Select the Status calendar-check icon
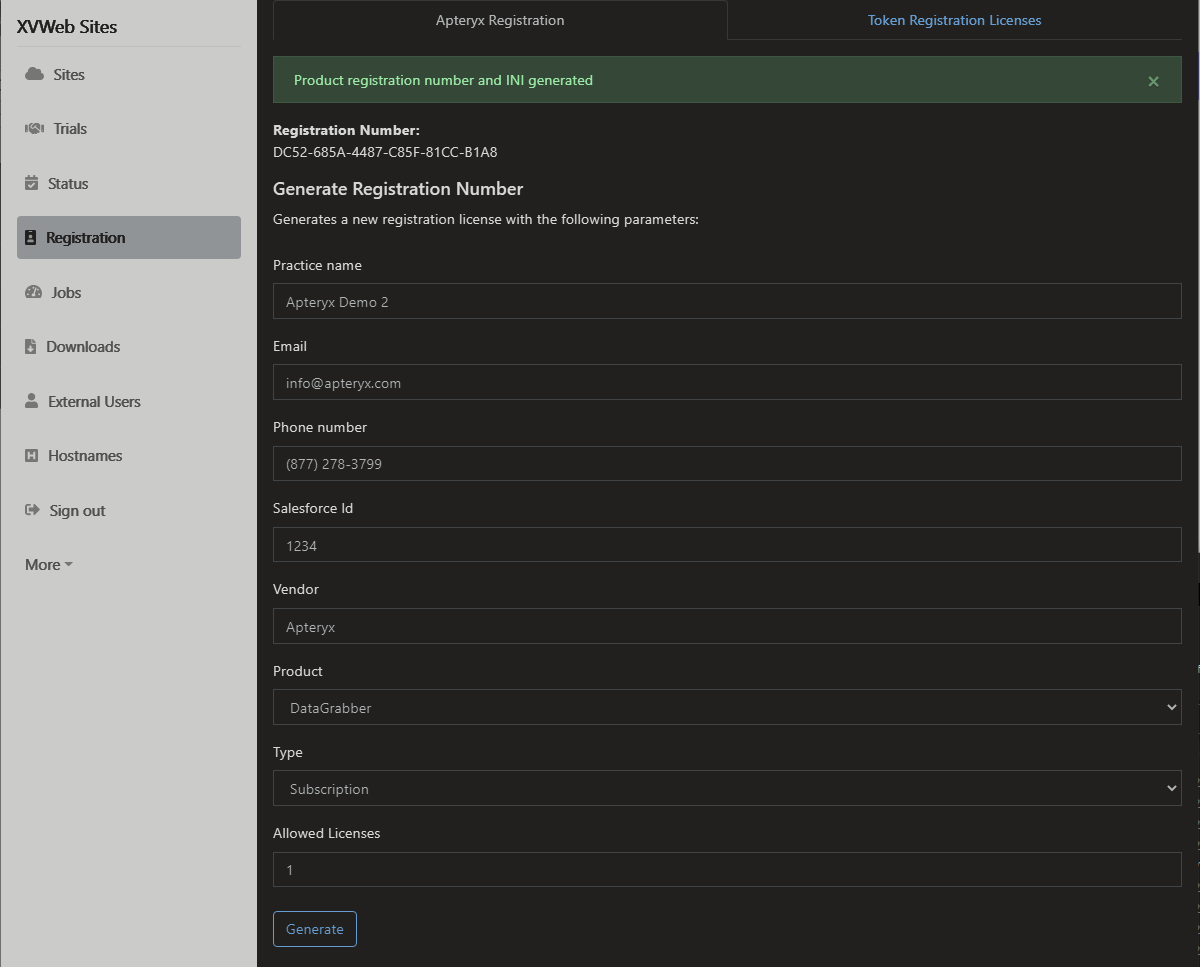Viewport: 1200px width, 967px height. 32,183
